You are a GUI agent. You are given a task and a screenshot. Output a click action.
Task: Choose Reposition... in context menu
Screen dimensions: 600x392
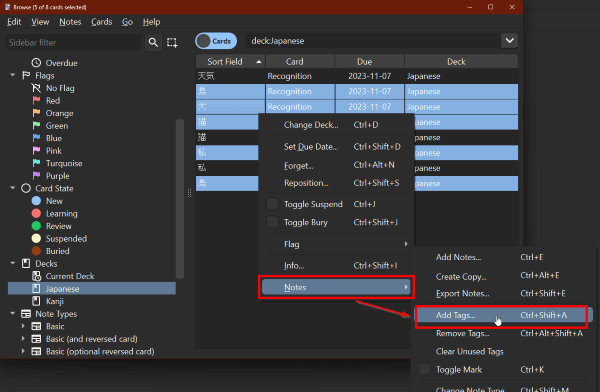(x=336, y=183)
